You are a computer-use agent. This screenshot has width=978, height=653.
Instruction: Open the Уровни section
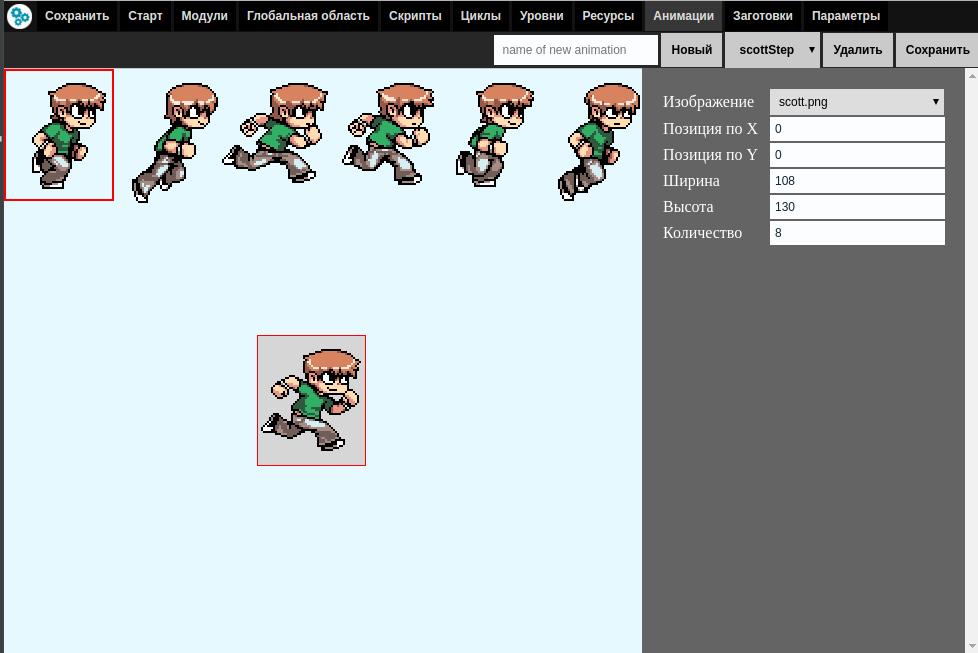(541, 16)
